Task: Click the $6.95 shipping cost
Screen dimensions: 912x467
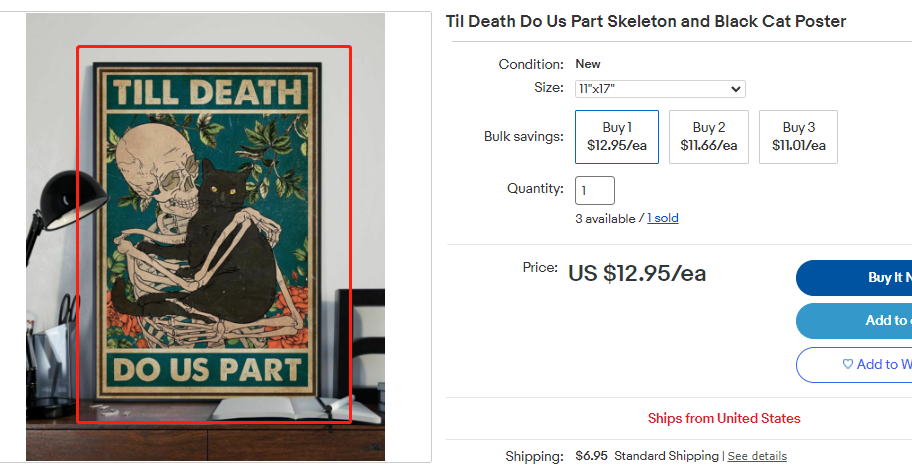Action: coord(591,456)
